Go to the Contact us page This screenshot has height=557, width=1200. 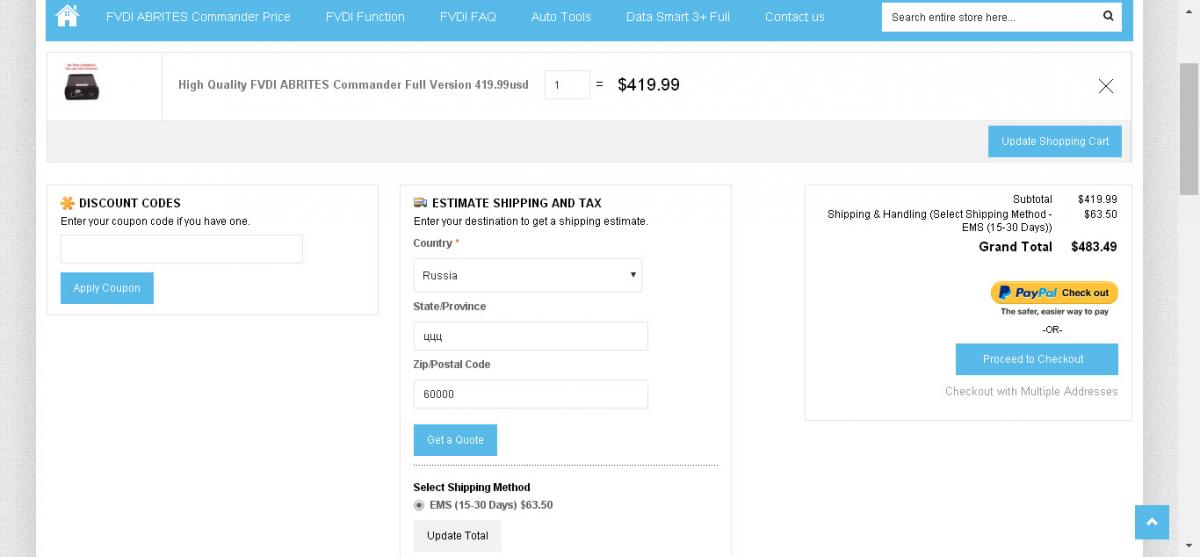(x=795, y=17)
